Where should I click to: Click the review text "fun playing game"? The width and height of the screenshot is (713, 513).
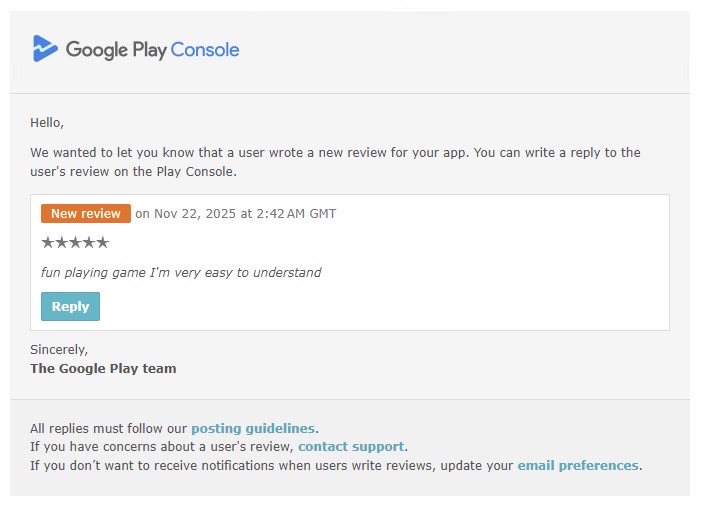click(x=180, y=272)
